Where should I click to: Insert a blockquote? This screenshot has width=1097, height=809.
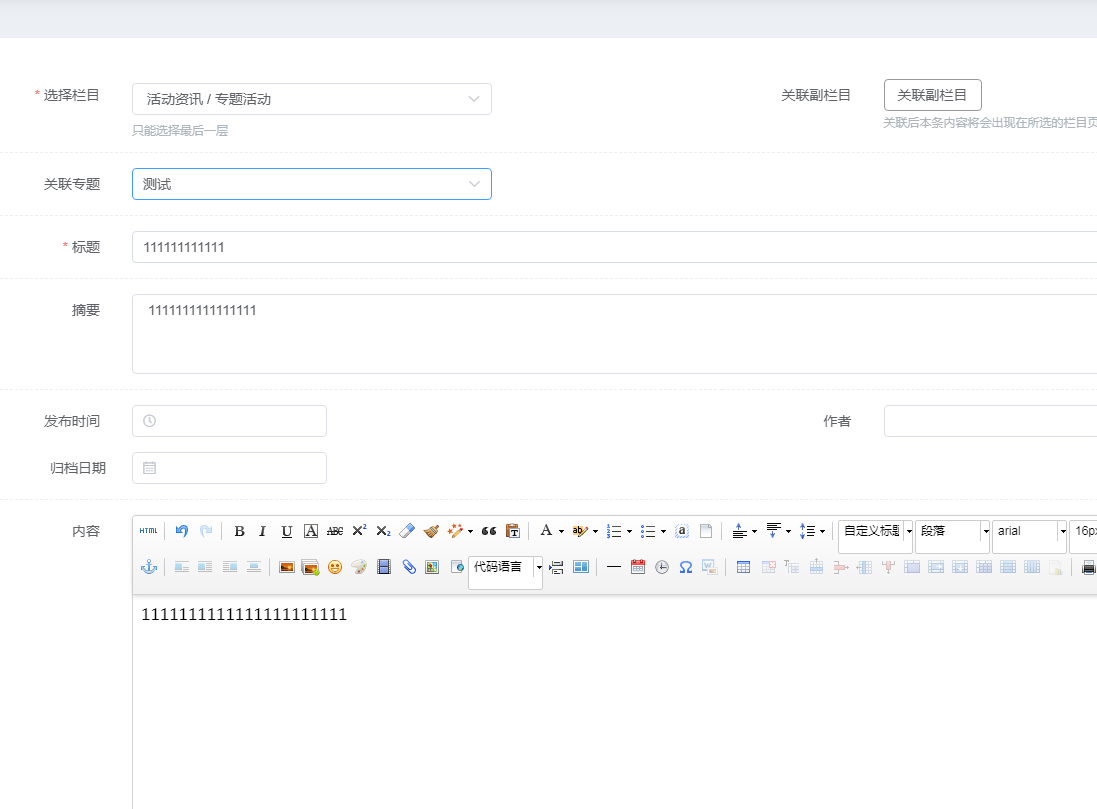click(489, 531)
